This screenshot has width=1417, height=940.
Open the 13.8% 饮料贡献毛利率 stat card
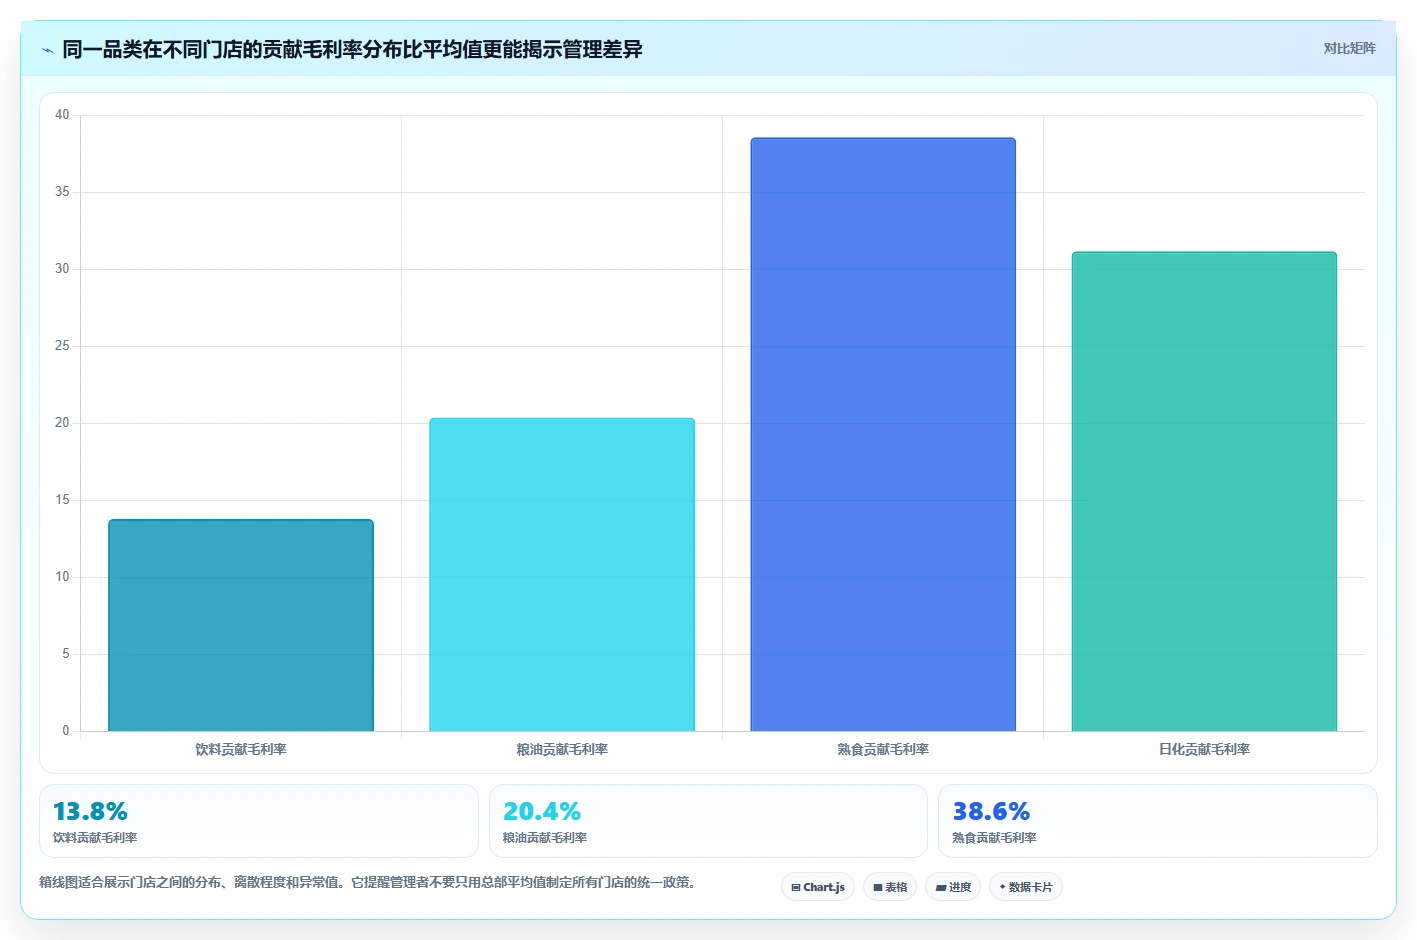(x=259, y=821)
